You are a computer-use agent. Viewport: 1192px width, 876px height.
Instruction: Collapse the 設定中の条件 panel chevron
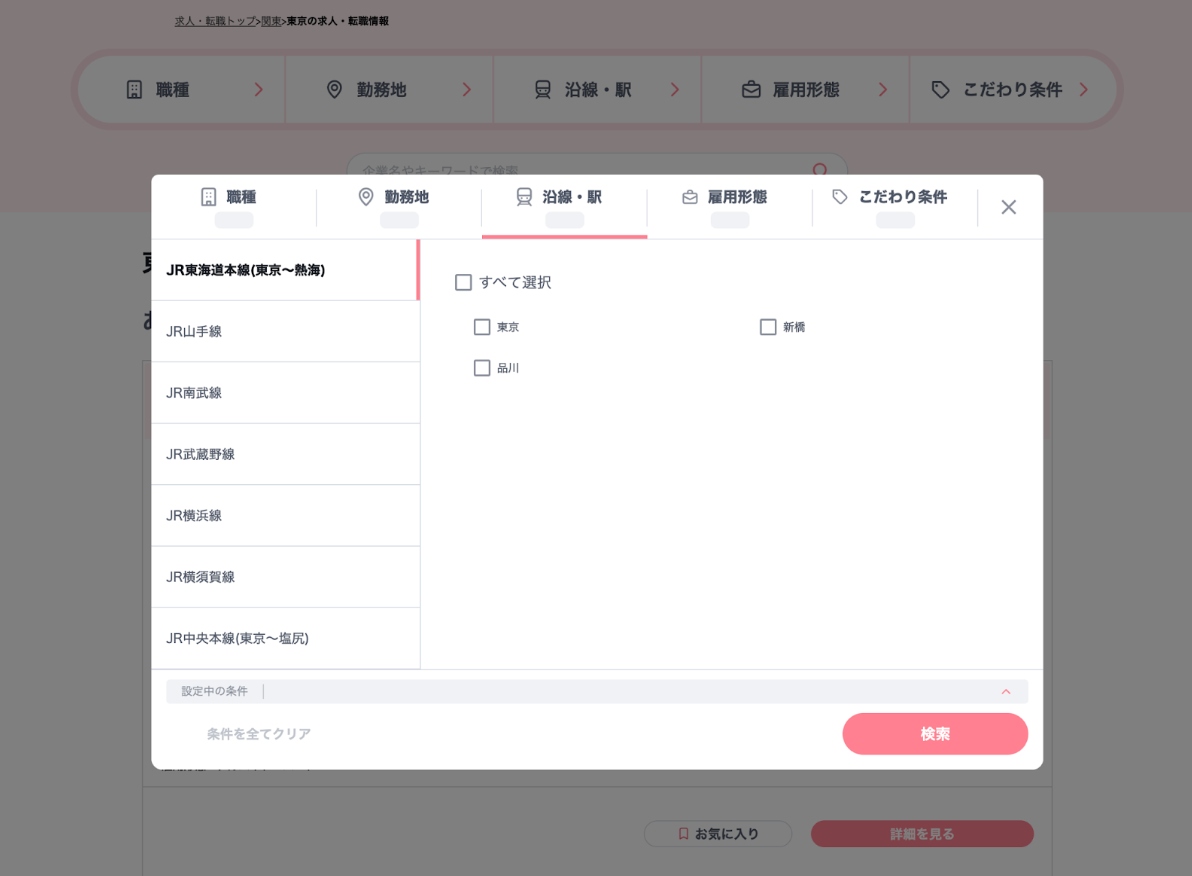click(1007, 691)
